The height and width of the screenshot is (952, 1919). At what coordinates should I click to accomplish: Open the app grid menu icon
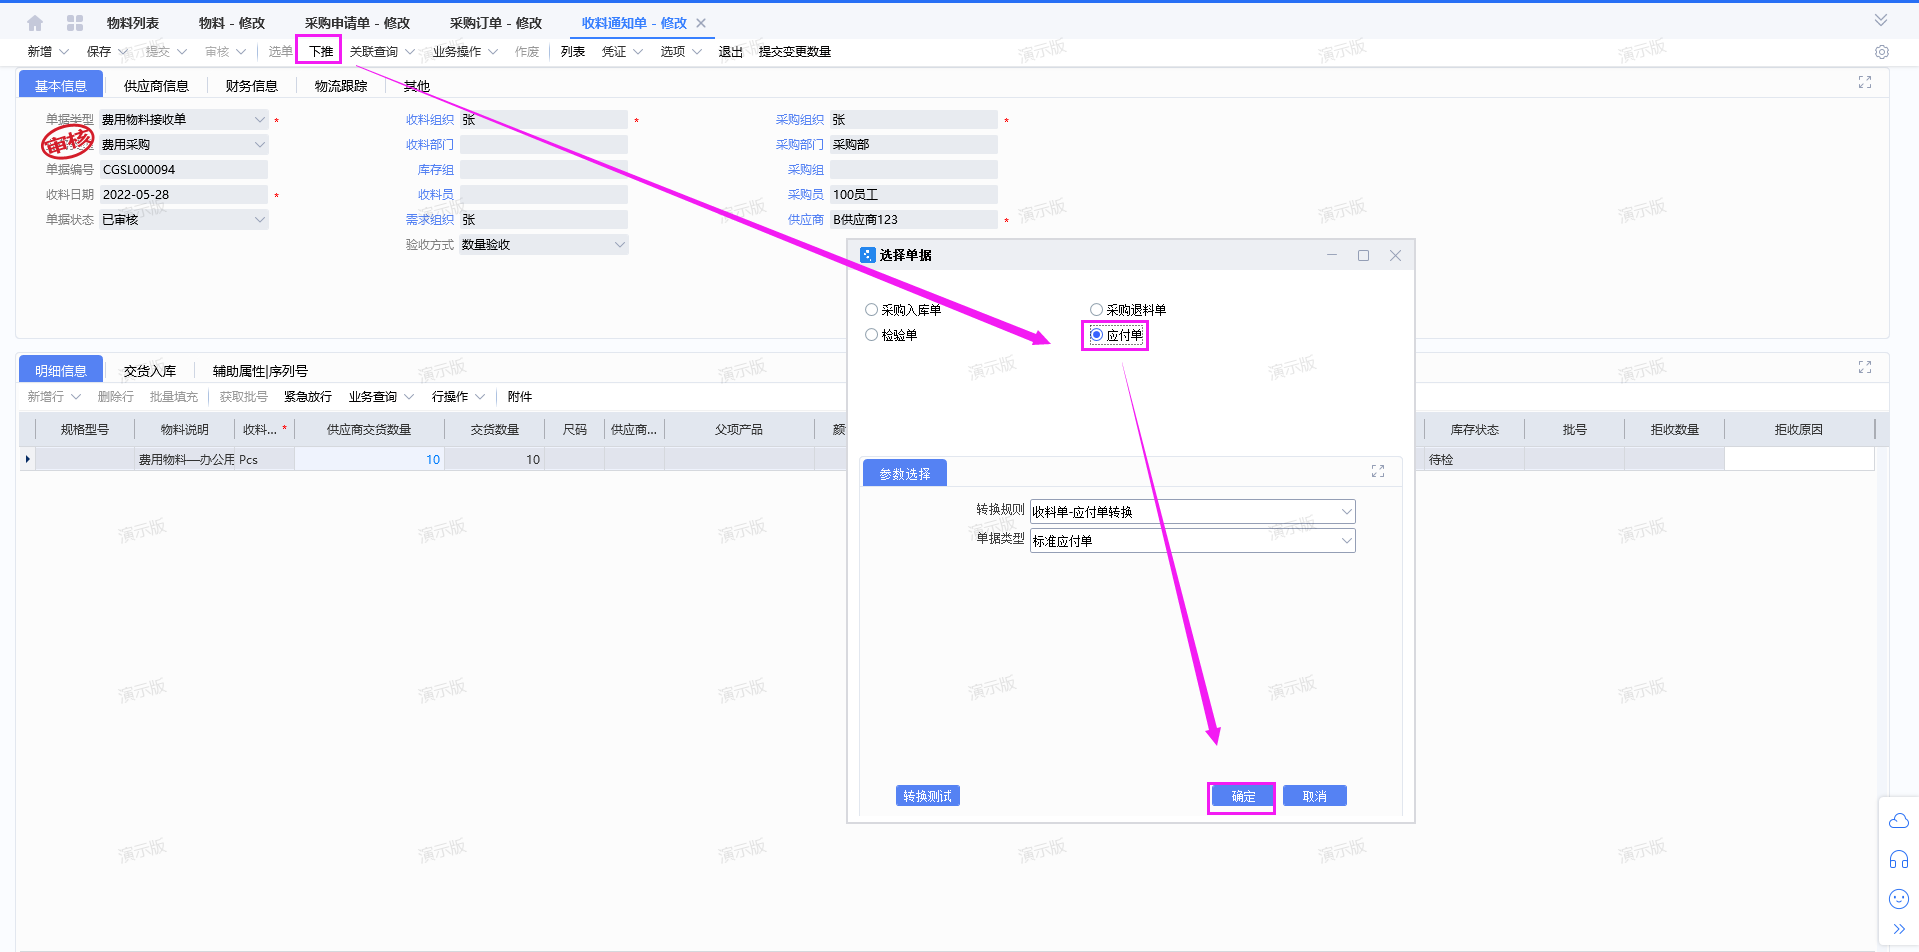pos(75,23)
